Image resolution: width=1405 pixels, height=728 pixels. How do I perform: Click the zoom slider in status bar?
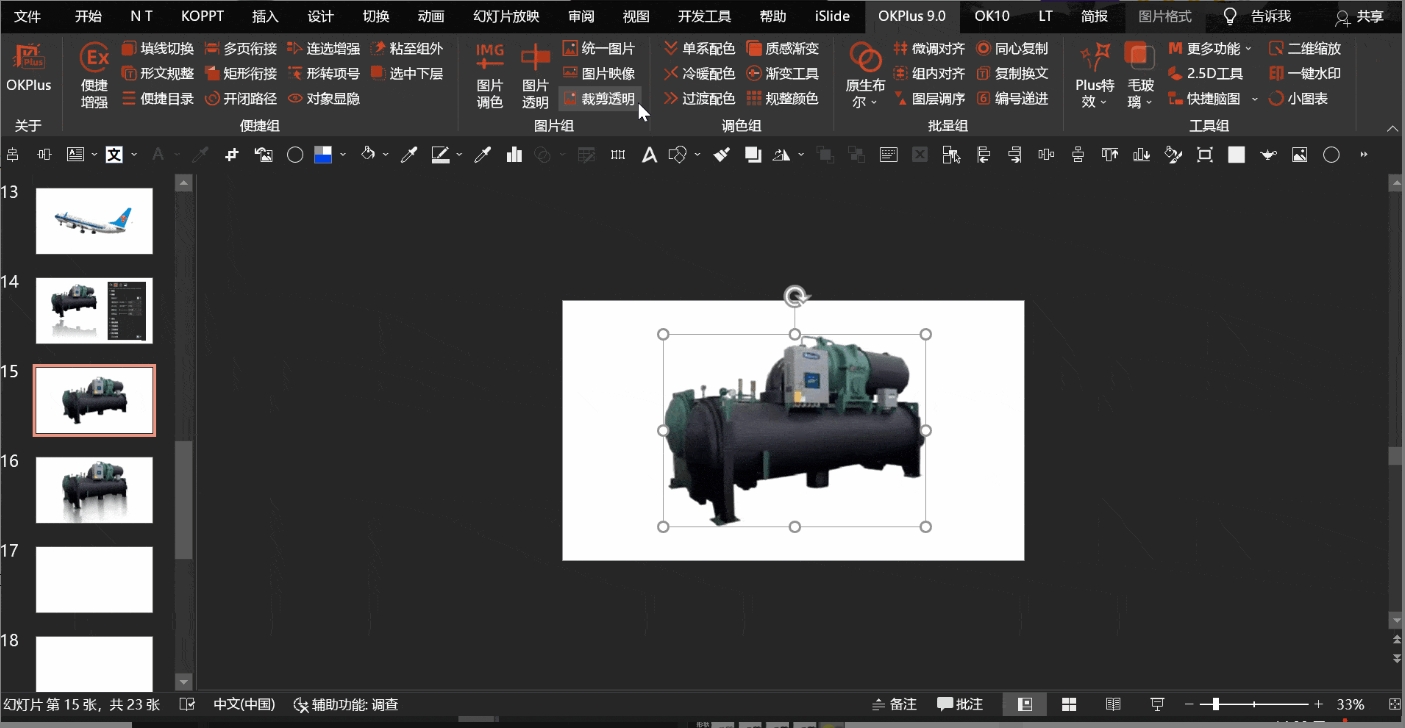pyautogui.click(x=1215, y=704)
